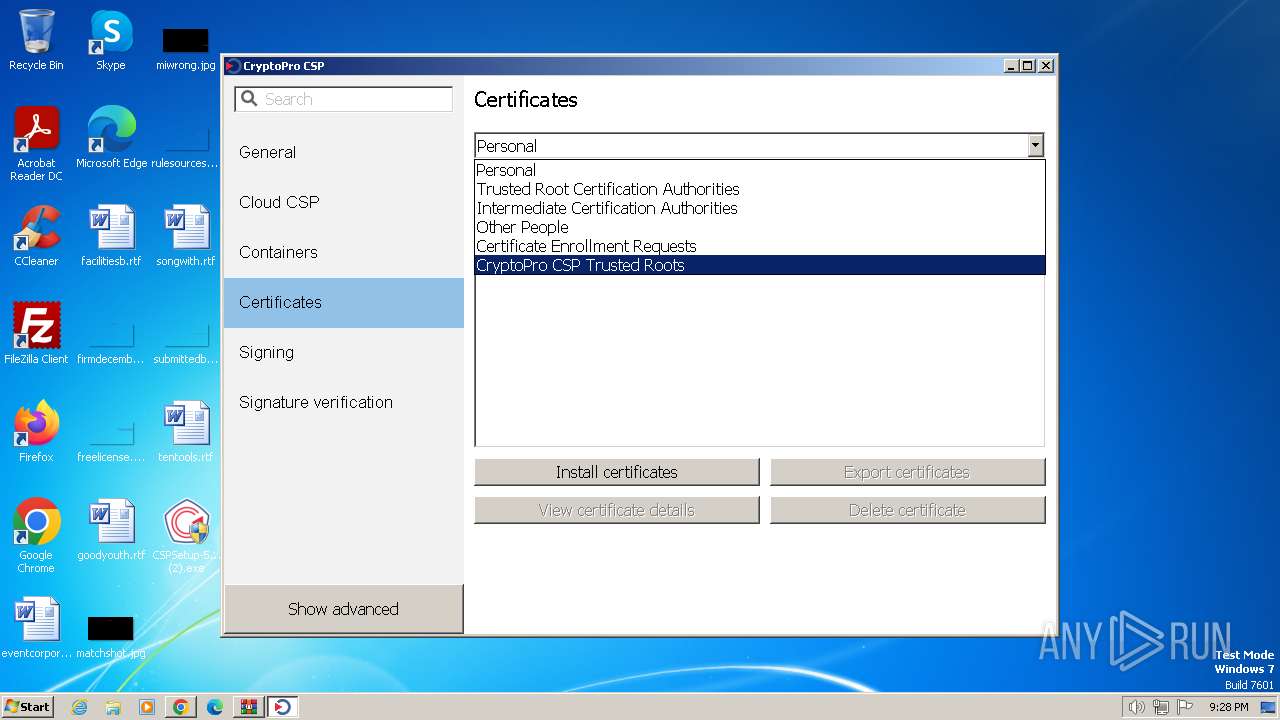The height and width of the screenshot is (720, 1280).
Task: Open the Recycle Bin desktop icon
Action: 36,40
